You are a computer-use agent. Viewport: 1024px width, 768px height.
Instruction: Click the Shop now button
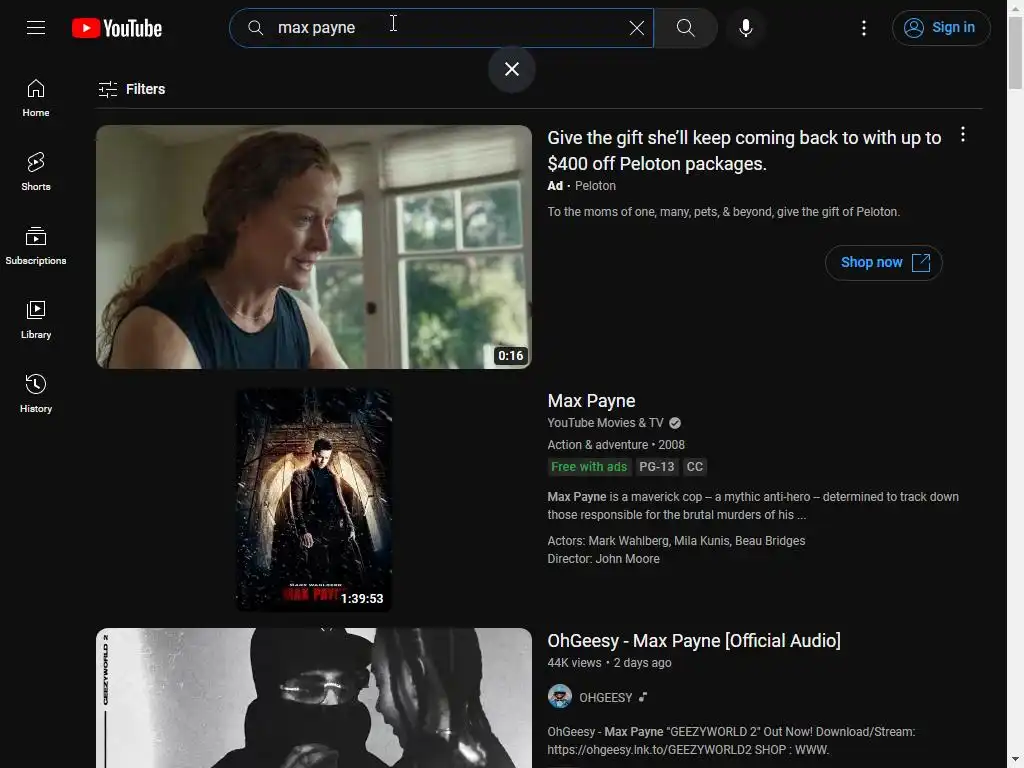point(884,263)
